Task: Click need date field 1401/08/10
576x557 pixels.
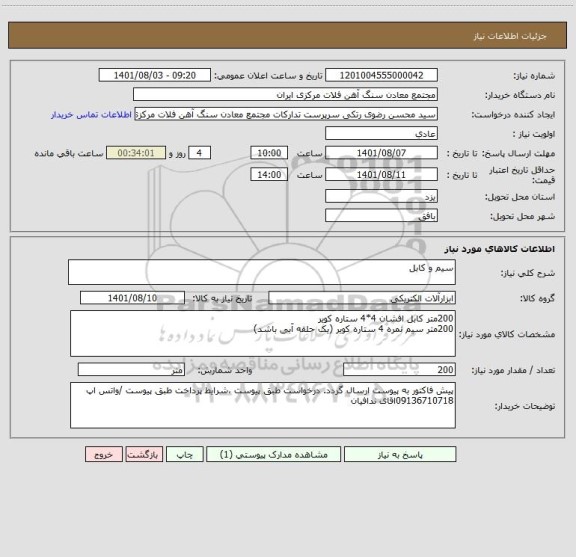Action: pyautogui.click(x=132, y=298)
